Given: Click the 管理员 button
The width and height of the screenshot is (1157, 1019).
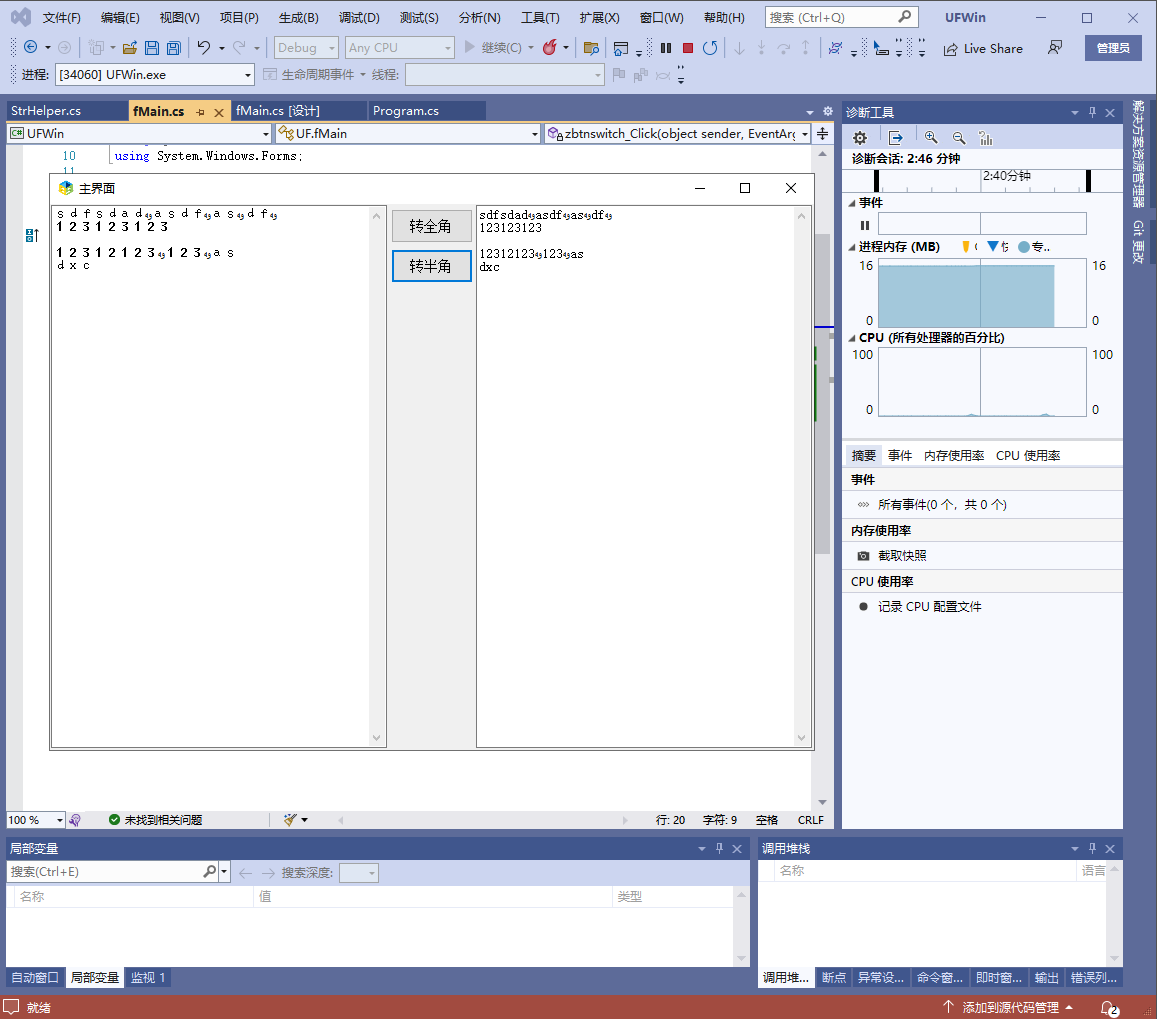Looking at the screenshot, I should pos(1113,48).
